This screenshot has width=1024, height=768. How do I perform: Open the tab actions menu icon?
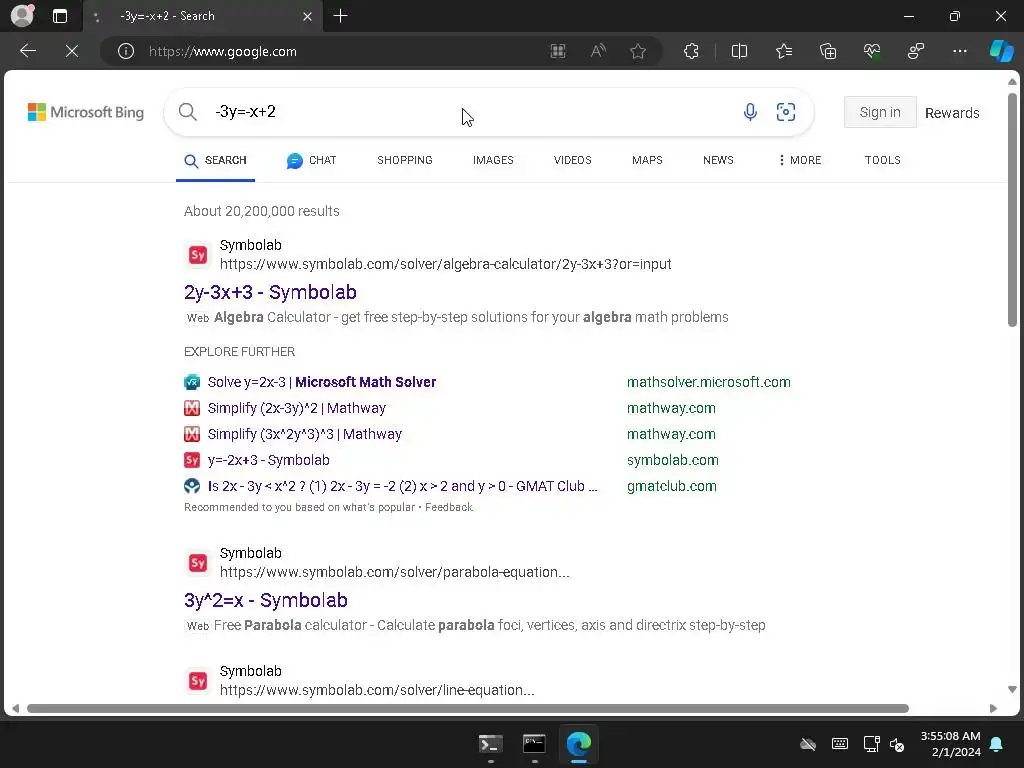[x=60, y=16]
